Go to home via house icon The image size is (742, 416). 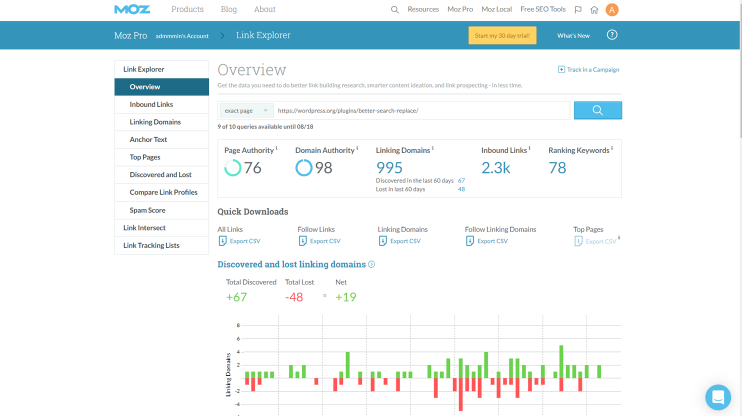point(594,9)
